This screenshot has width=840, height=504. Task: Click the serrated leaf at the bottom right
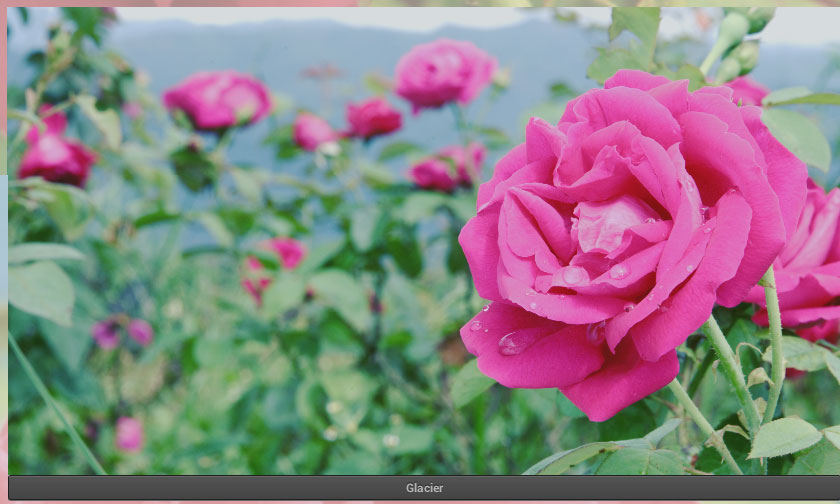coord(783,437)
